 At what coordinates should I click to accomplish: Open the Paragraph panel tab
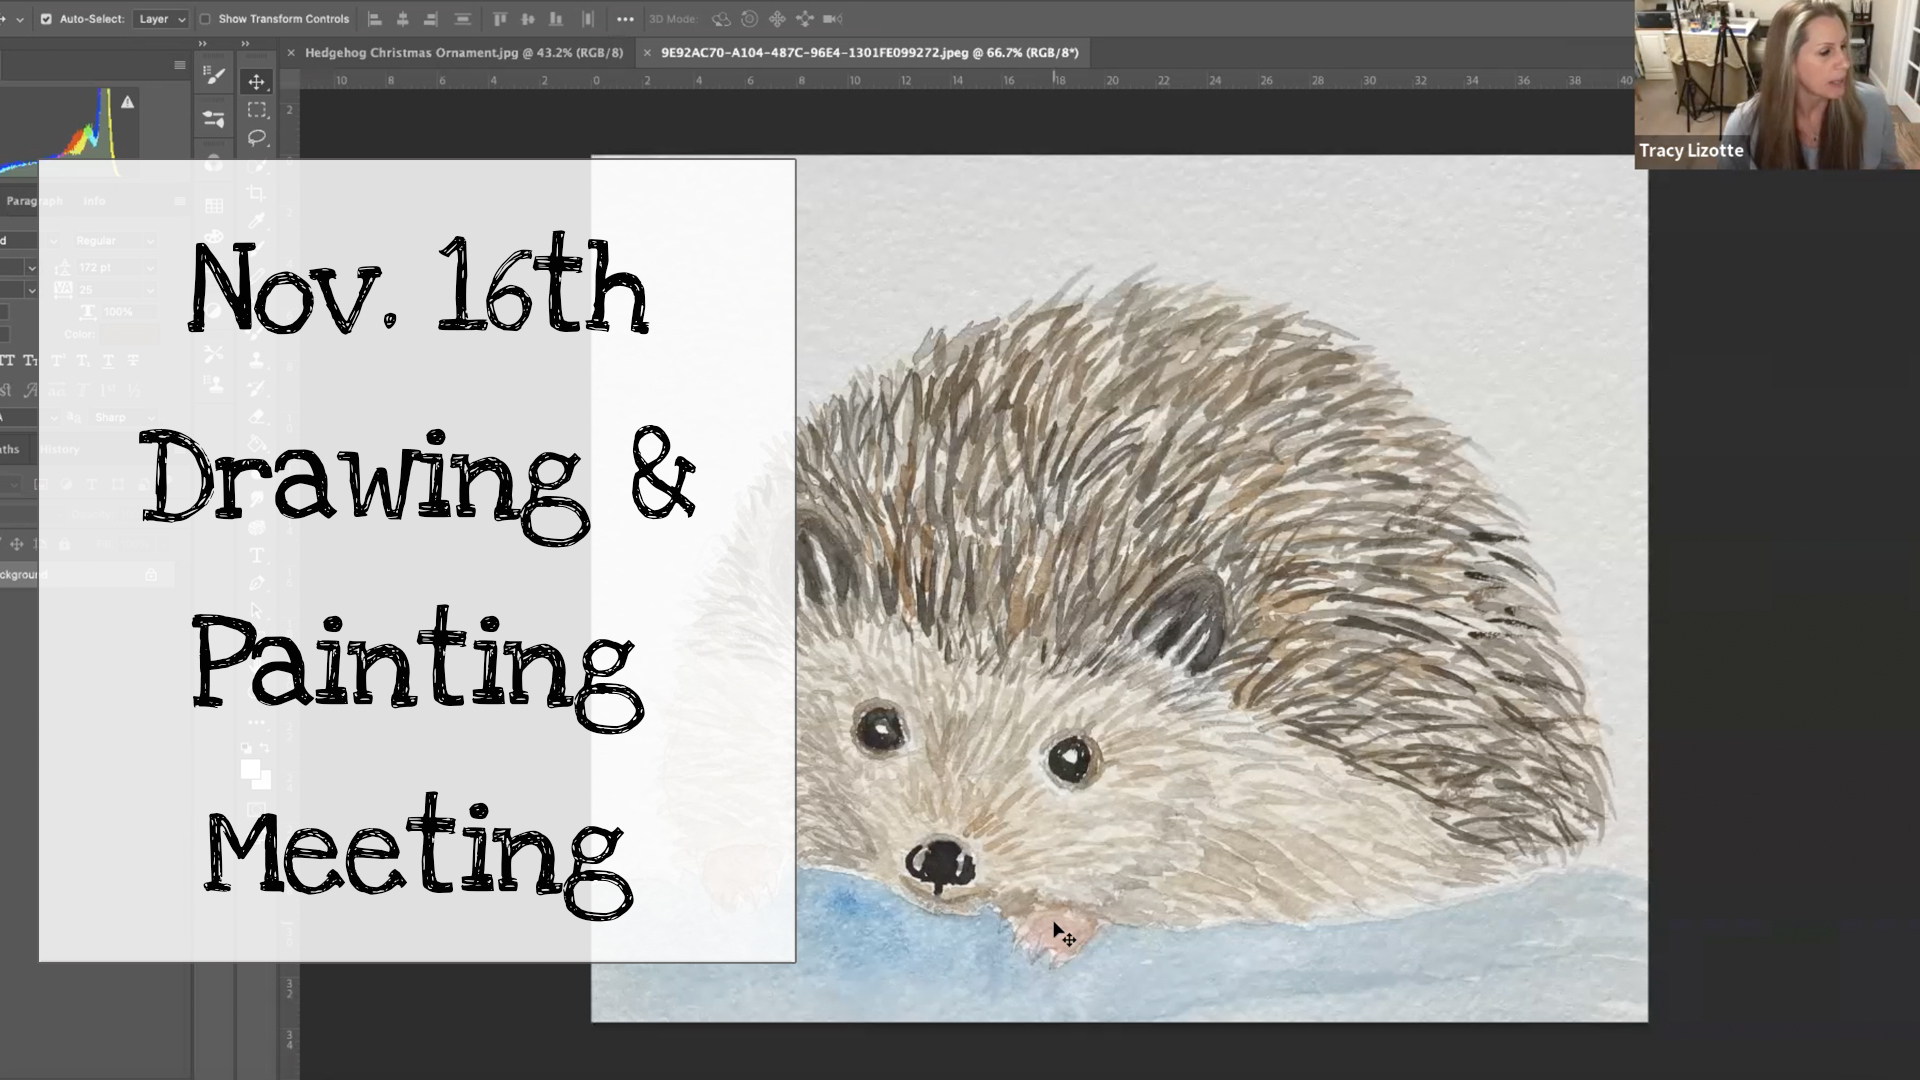pyautogui.click(x=33, y=201)
